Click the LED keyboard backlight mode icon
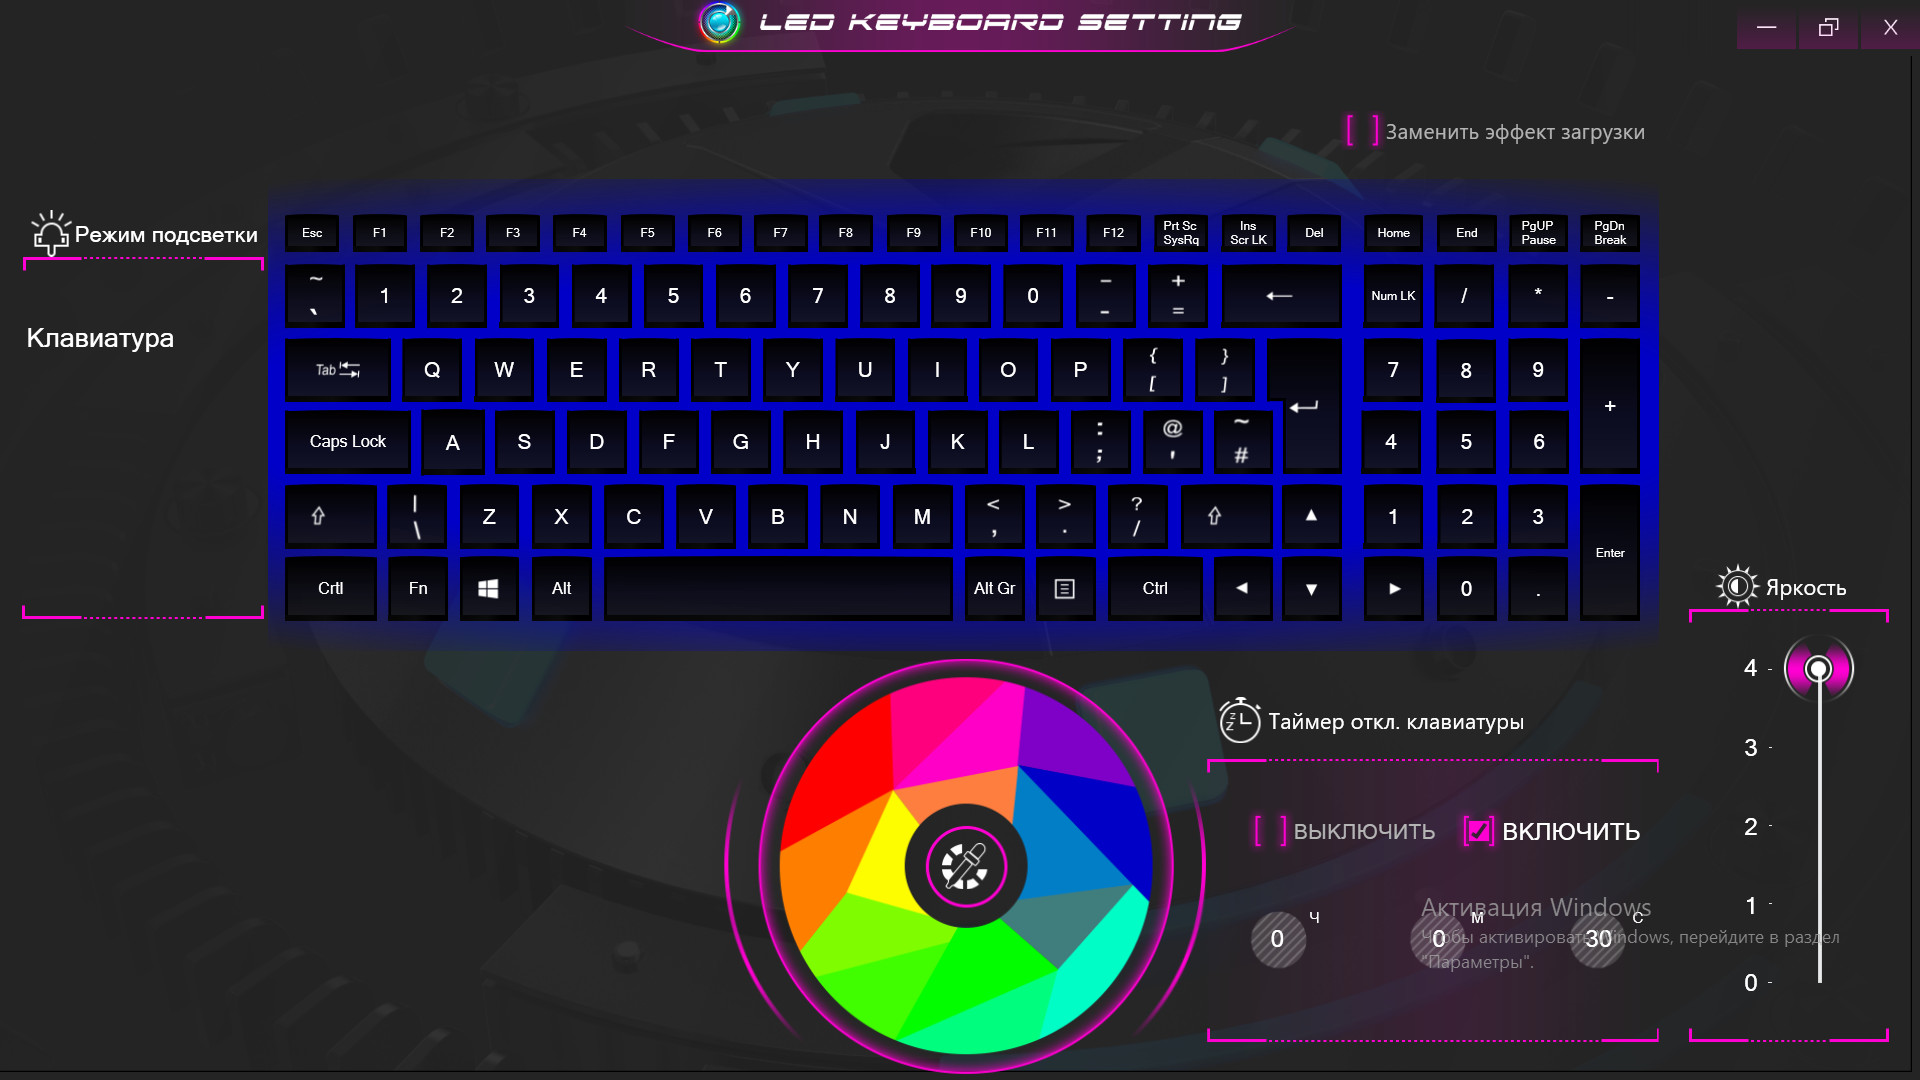1920x1080 pixels. 49,233
